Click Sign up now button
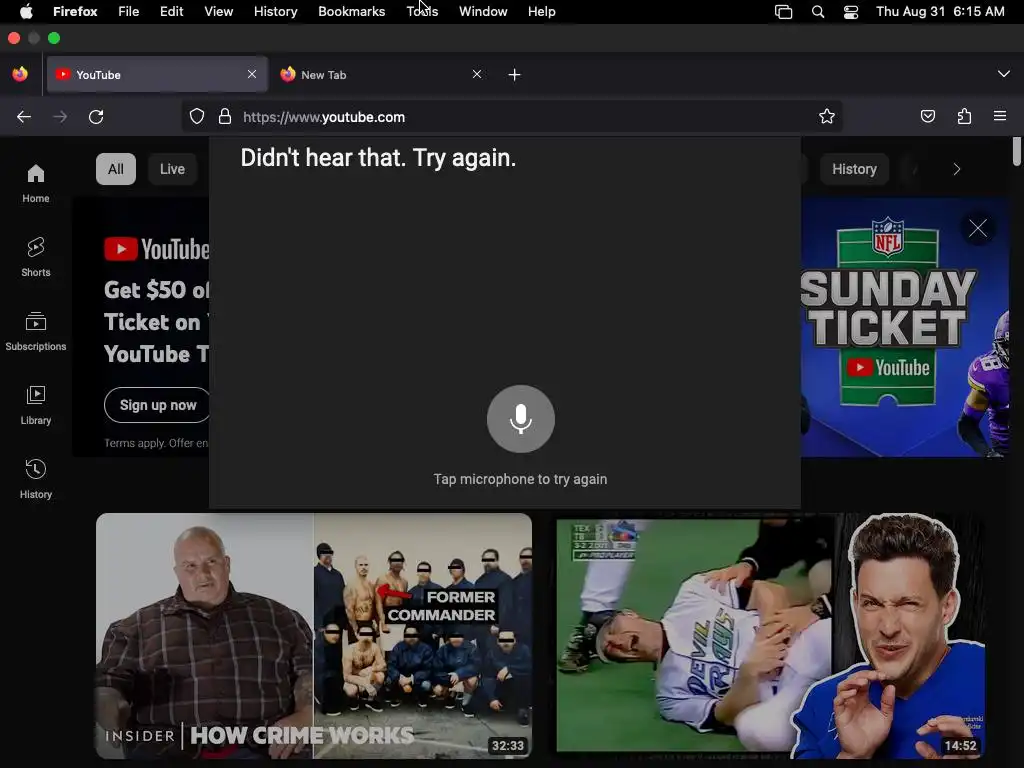Image resolution: width=1024 pixels, height=768 pixels. tap(158, 405)
